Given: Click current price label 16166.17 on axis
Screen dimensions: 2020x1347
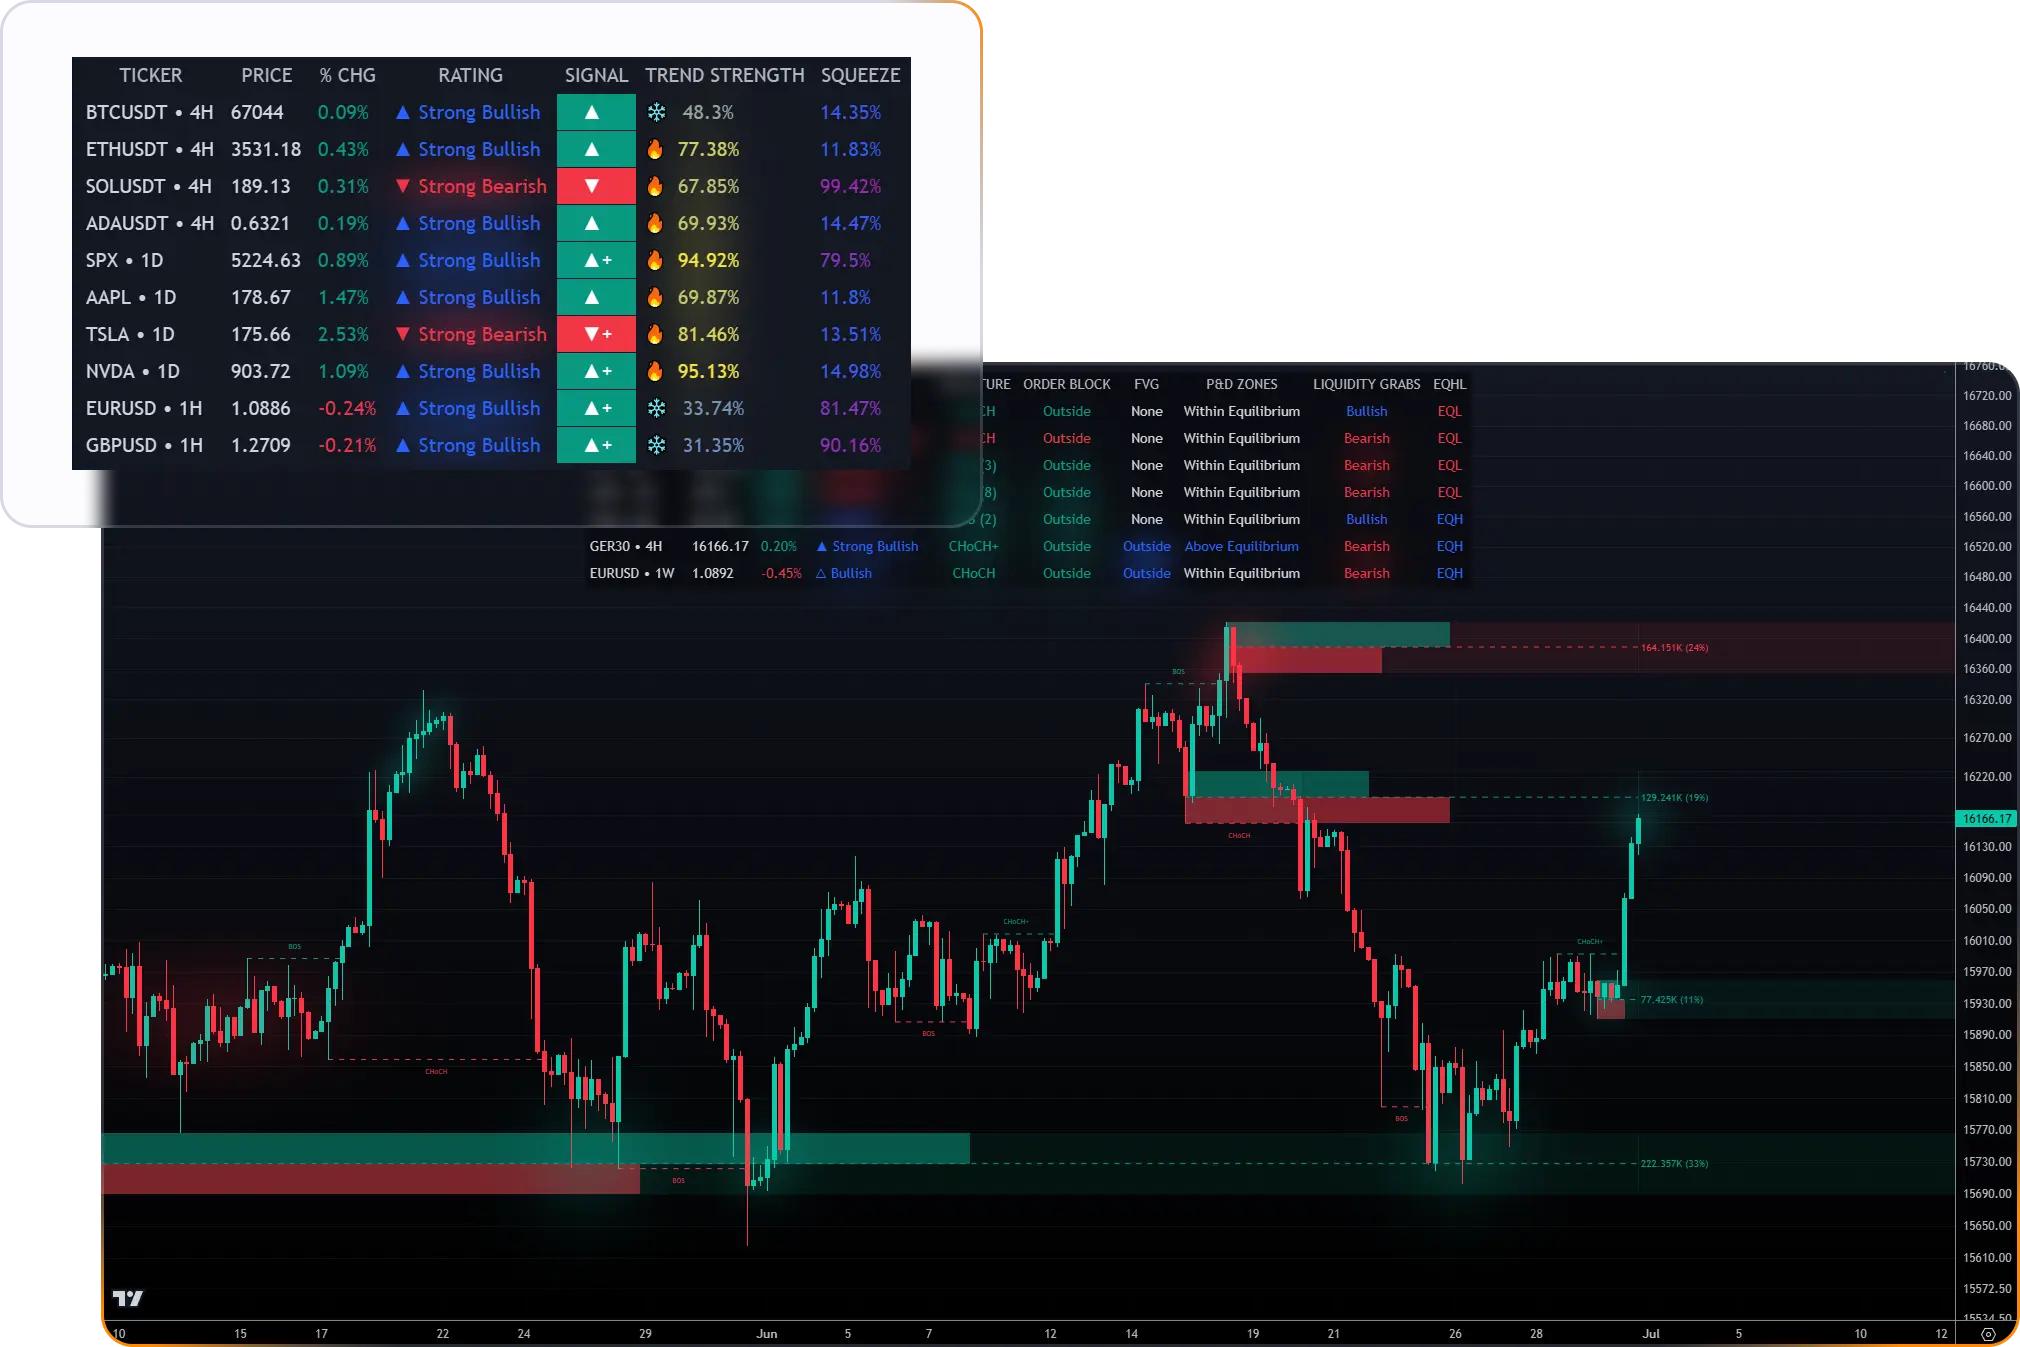Looking at the screenshot, I should click(x=1986, y=818).
